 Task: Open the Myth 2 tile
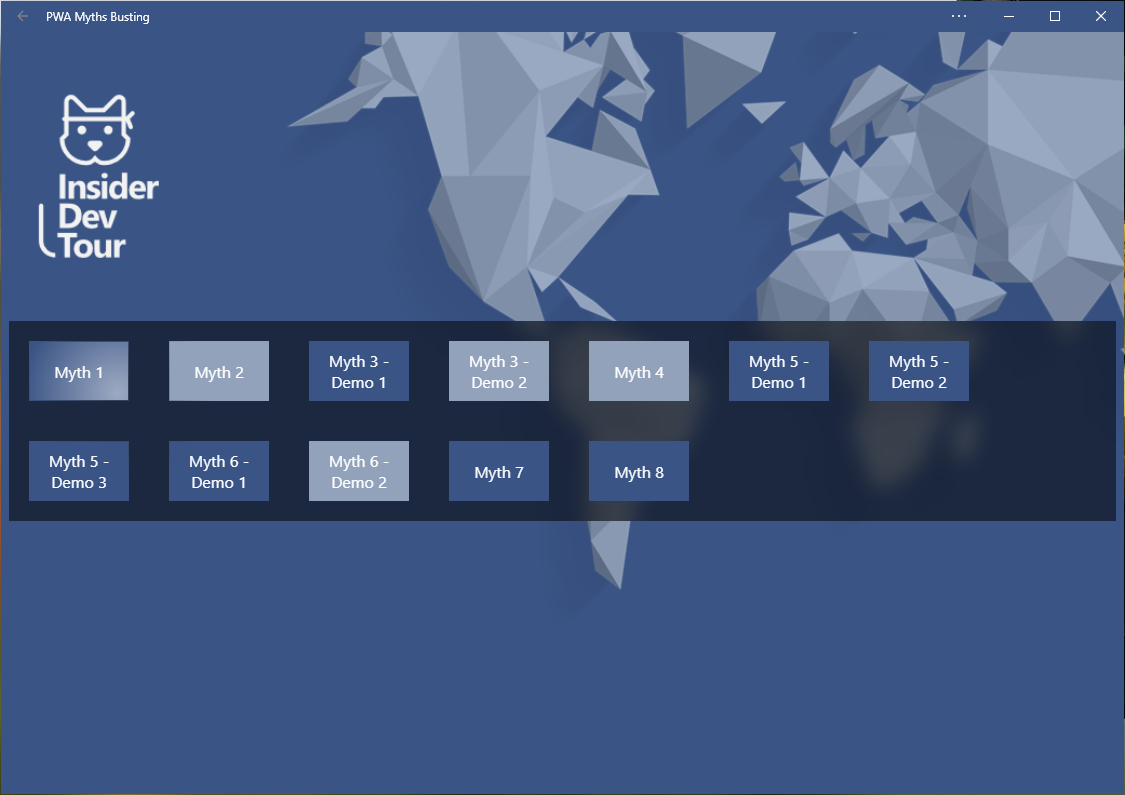click(x=219, y=371)
